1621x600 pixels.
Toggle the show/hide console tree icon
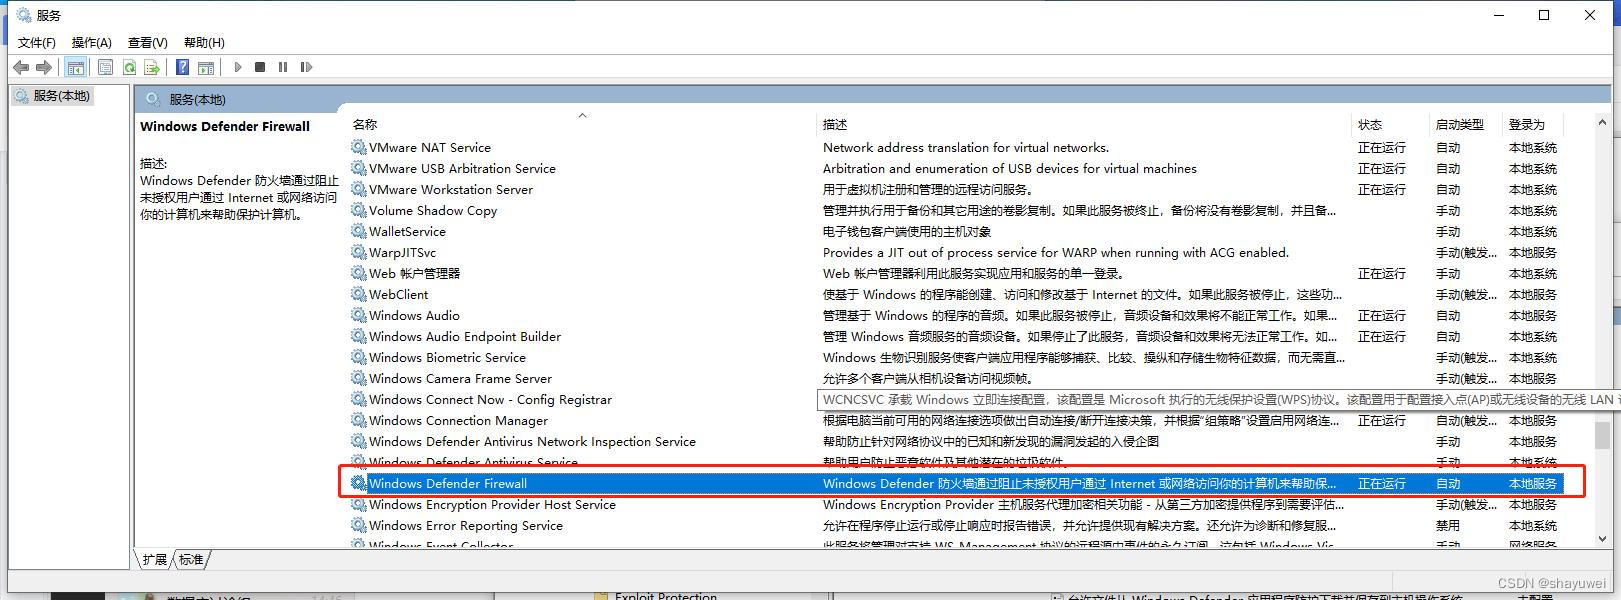pyautogui.click(x=75, y=67)
